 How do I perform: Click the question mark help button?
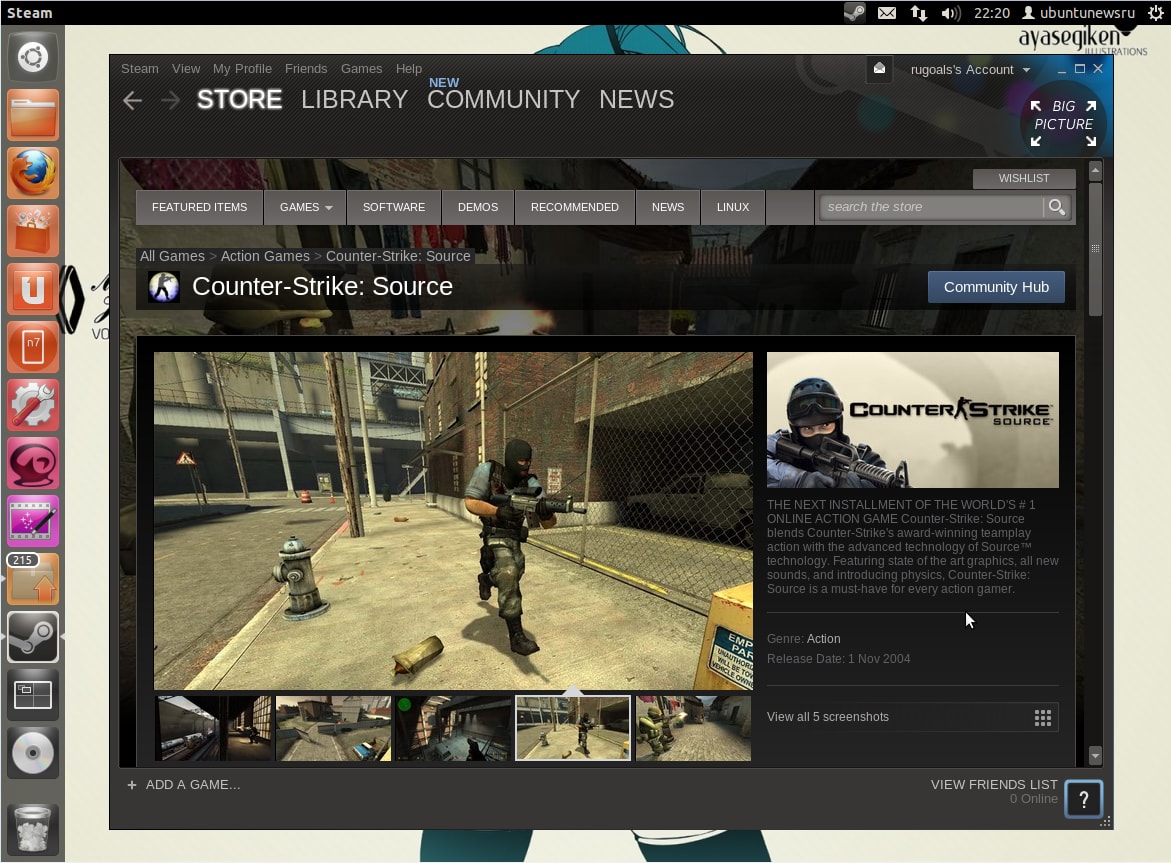1084,800
